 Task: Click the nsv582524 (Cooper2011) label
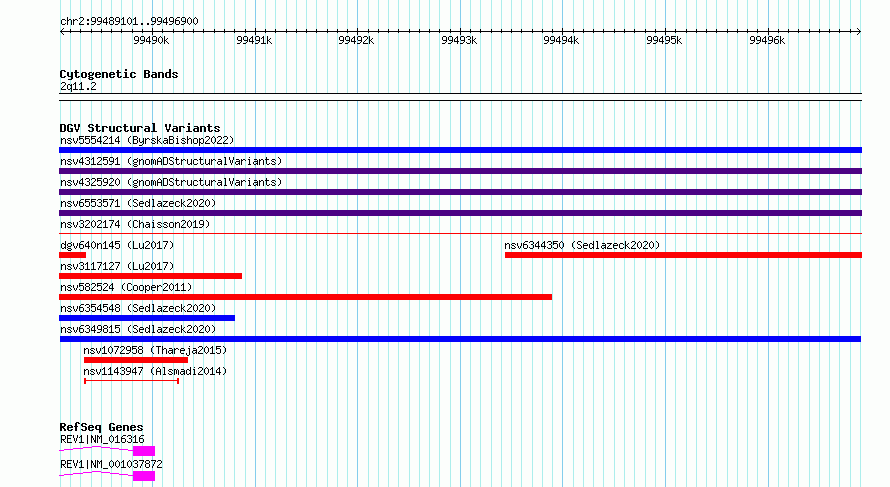click(126, 287)
